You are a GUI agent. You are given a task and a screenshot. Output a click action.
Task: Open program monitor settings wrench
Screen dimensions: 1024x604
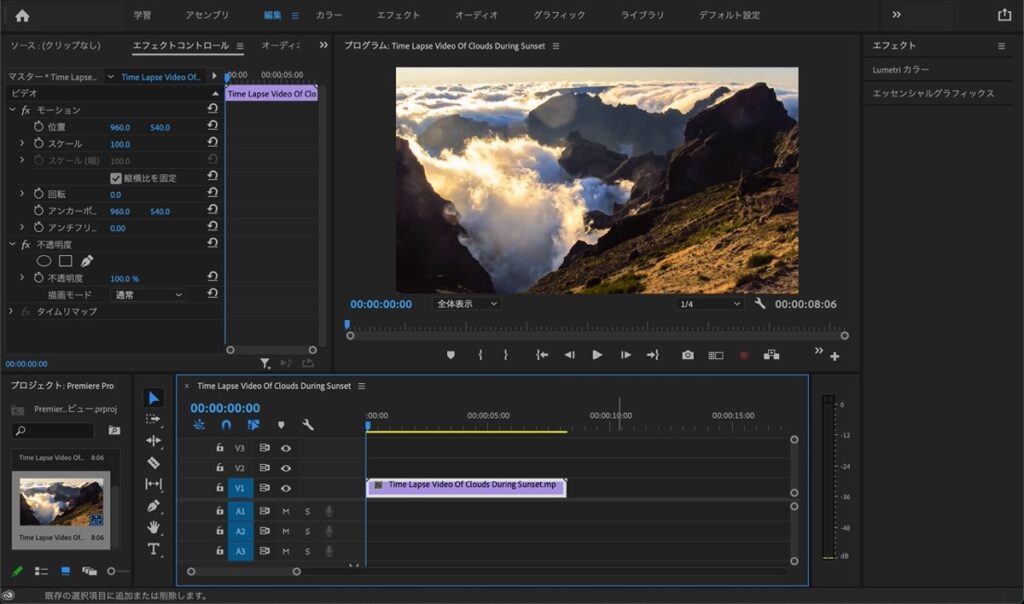760,304
